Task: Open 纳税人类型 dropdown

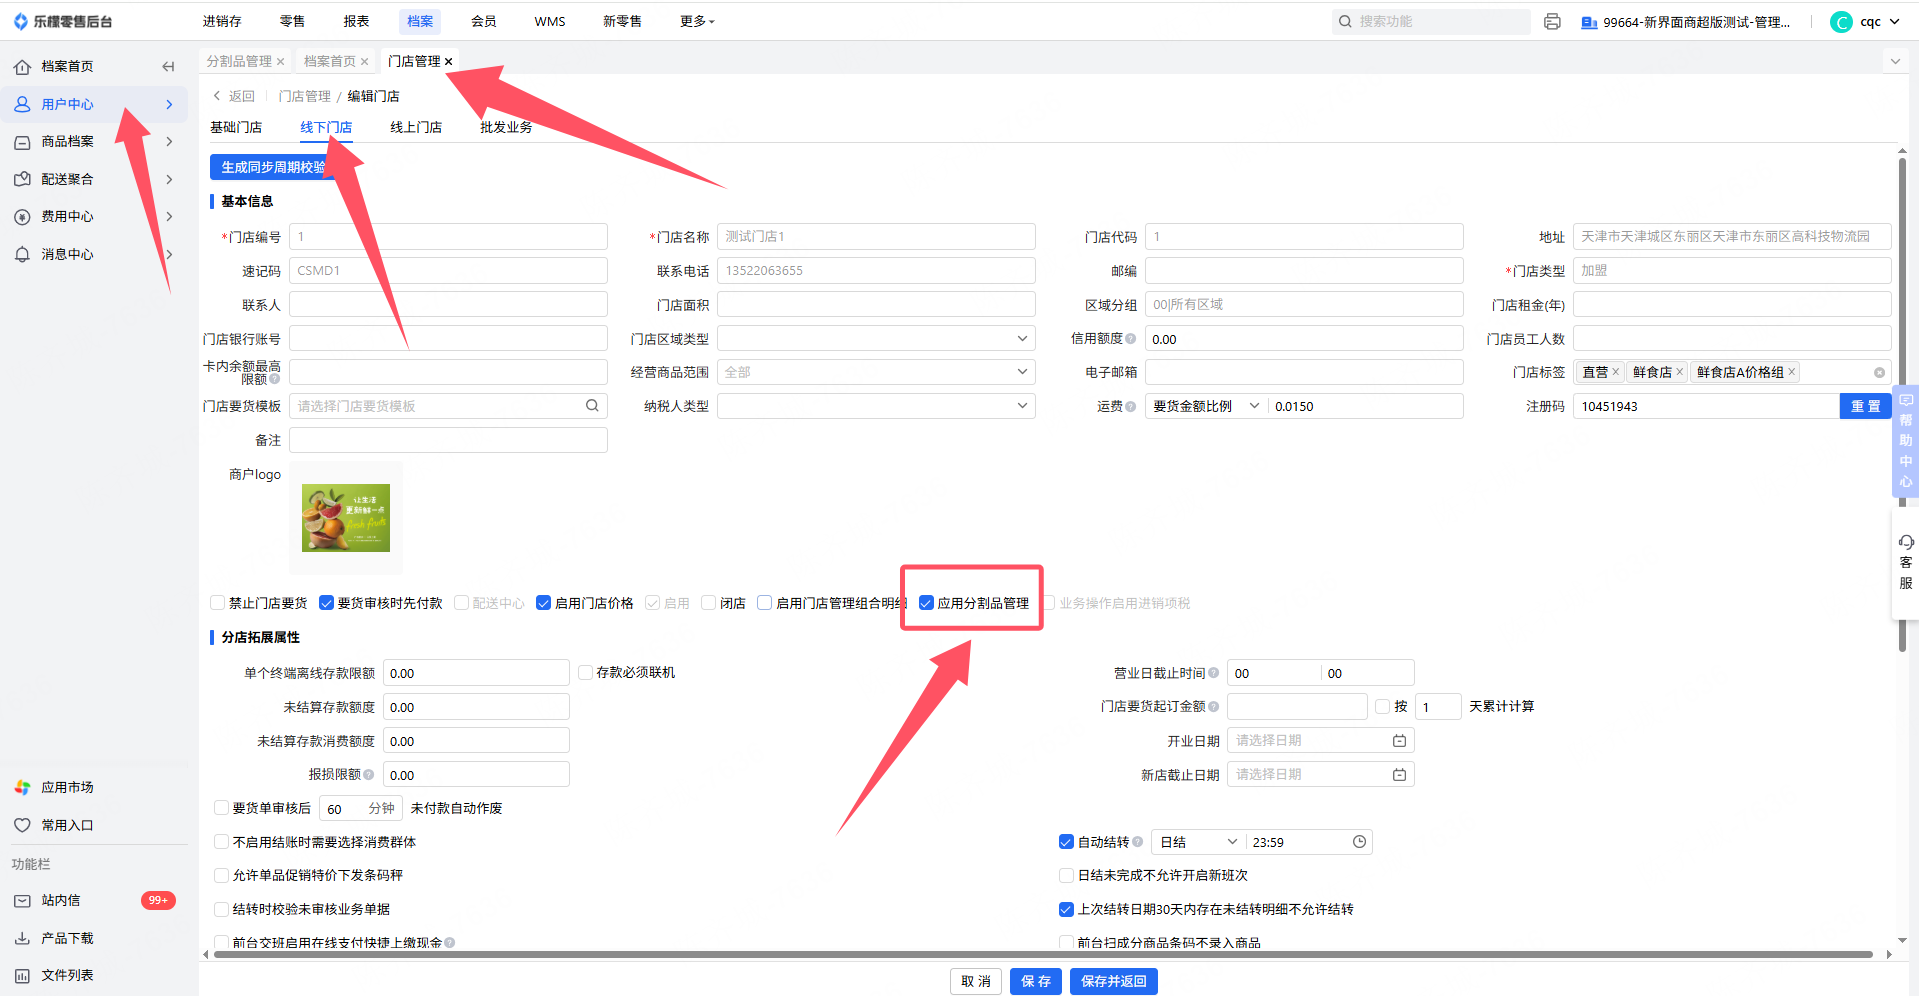Action: pyautogui.click(x=876, y=406)
